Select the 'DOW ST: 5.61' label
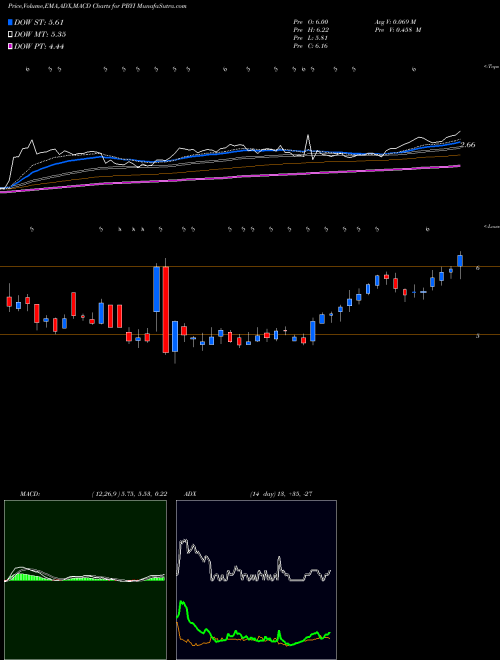This screenshot has width=500, height=660. tap(39, 23)
